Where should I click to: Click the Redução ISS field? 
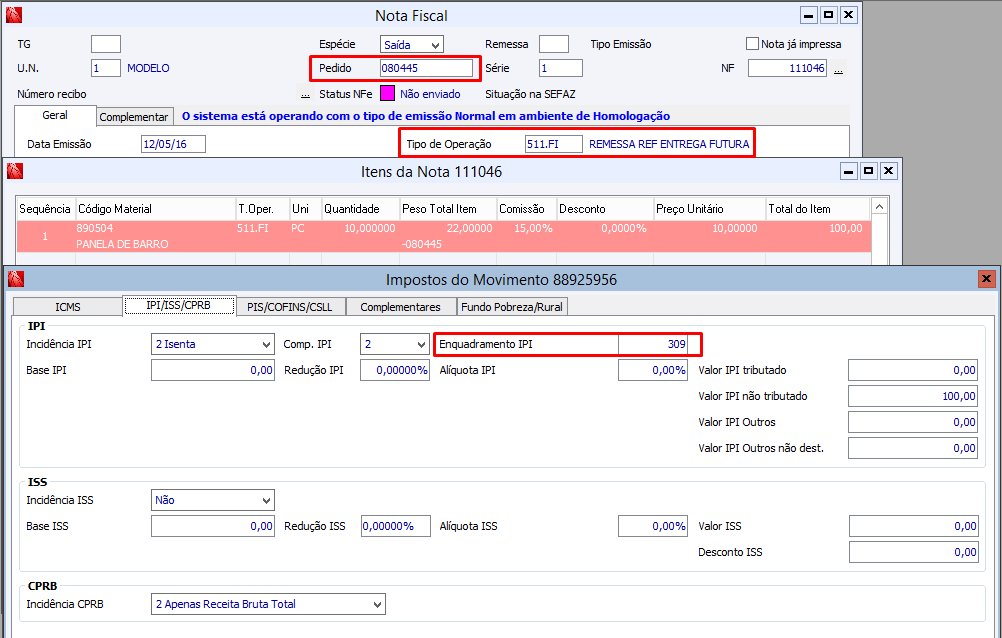[396, 526]
